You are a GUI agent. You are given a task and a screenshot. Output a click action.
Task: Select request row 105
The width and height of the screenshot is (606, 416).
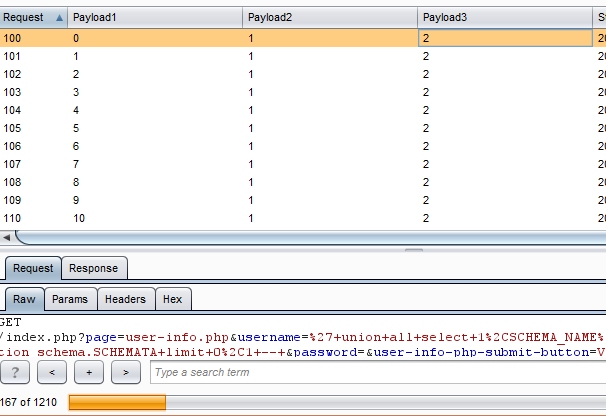303,128
